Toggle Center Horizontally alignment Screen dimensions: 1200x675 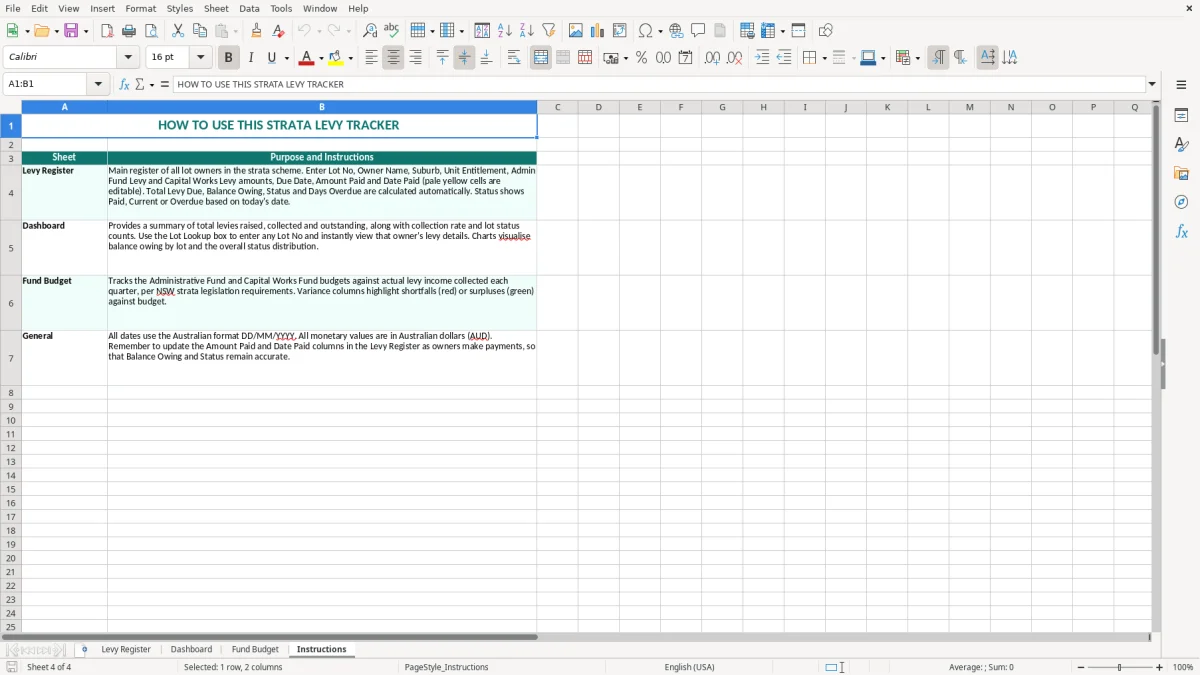(x=393, y=58)
